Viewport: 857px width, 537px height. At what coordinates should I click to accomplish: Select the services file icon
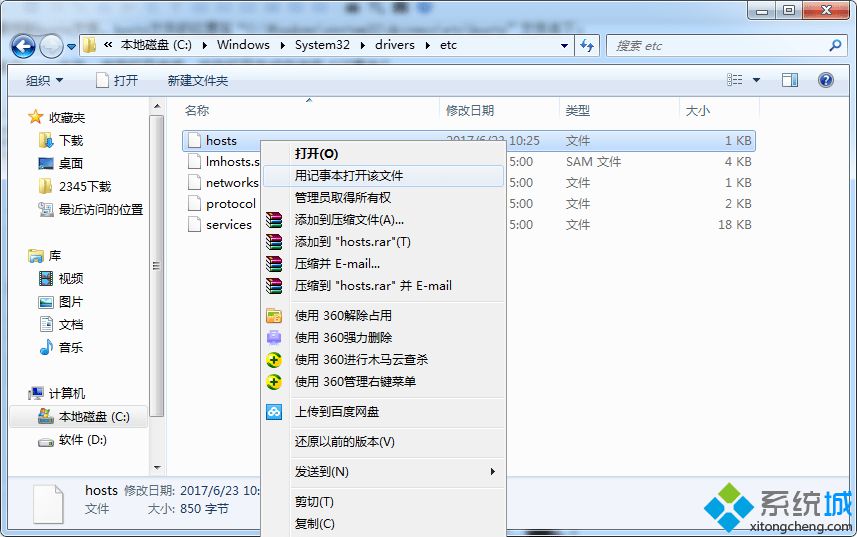pos(194,225)
